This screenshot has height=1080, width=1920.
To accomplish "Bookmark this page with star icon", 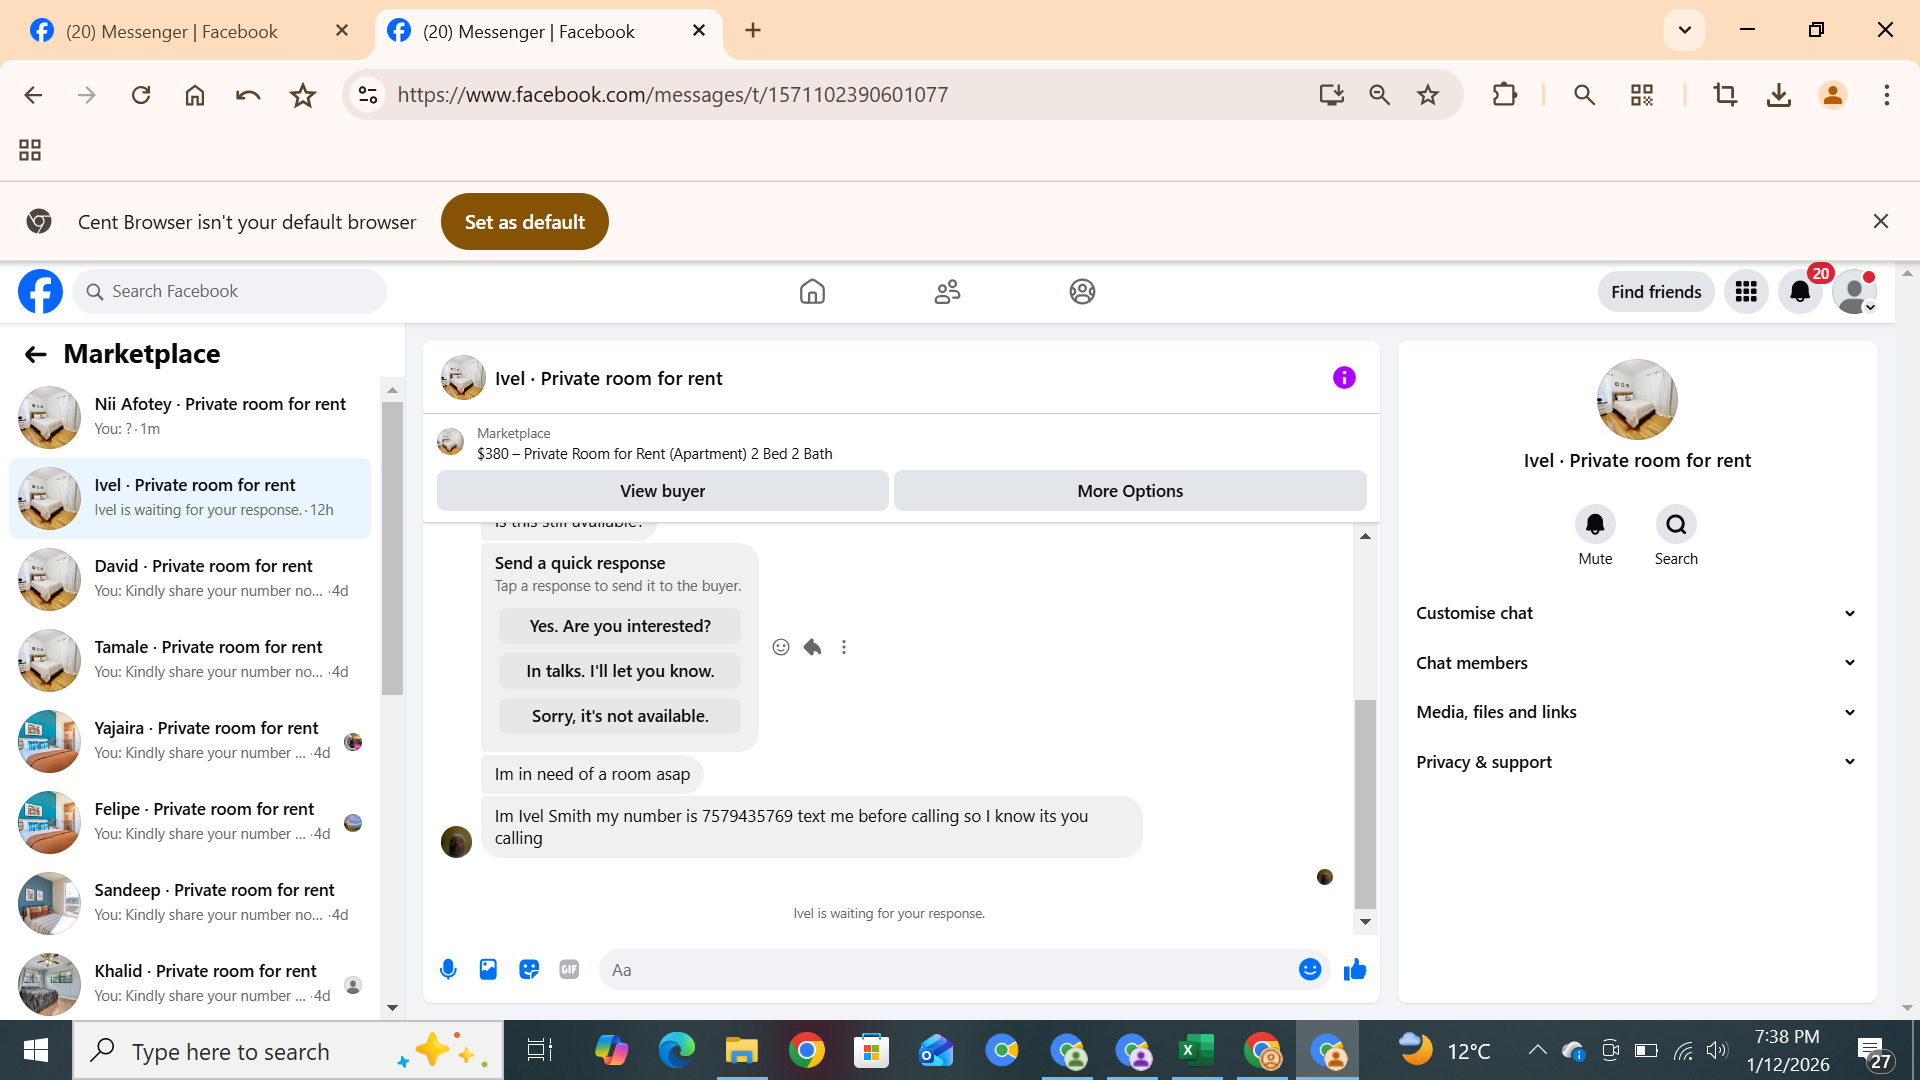I will pos(1428,95).
